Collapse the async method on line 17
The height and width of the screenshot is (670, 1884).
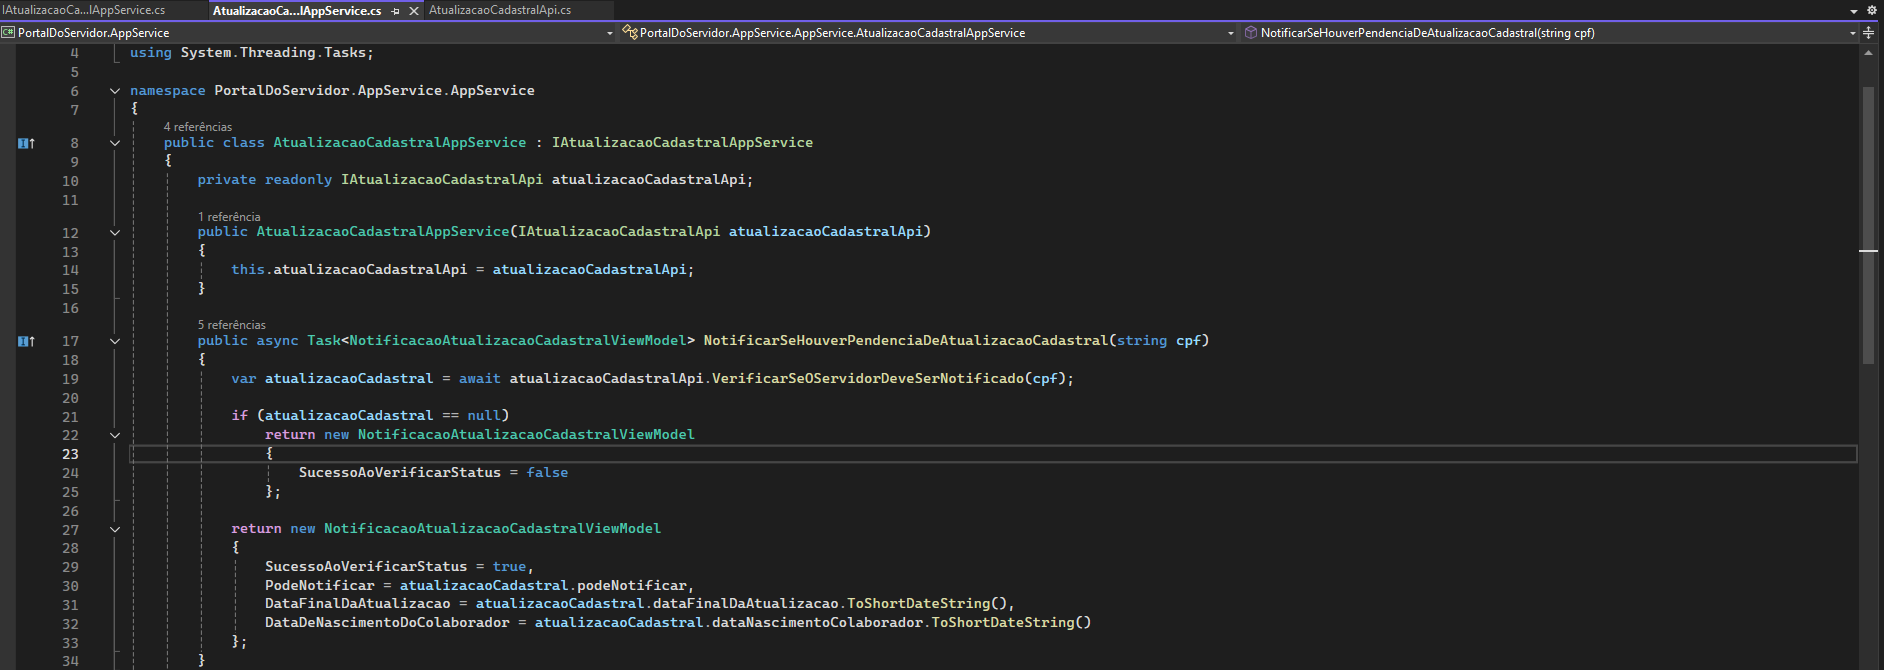(115, 341)
